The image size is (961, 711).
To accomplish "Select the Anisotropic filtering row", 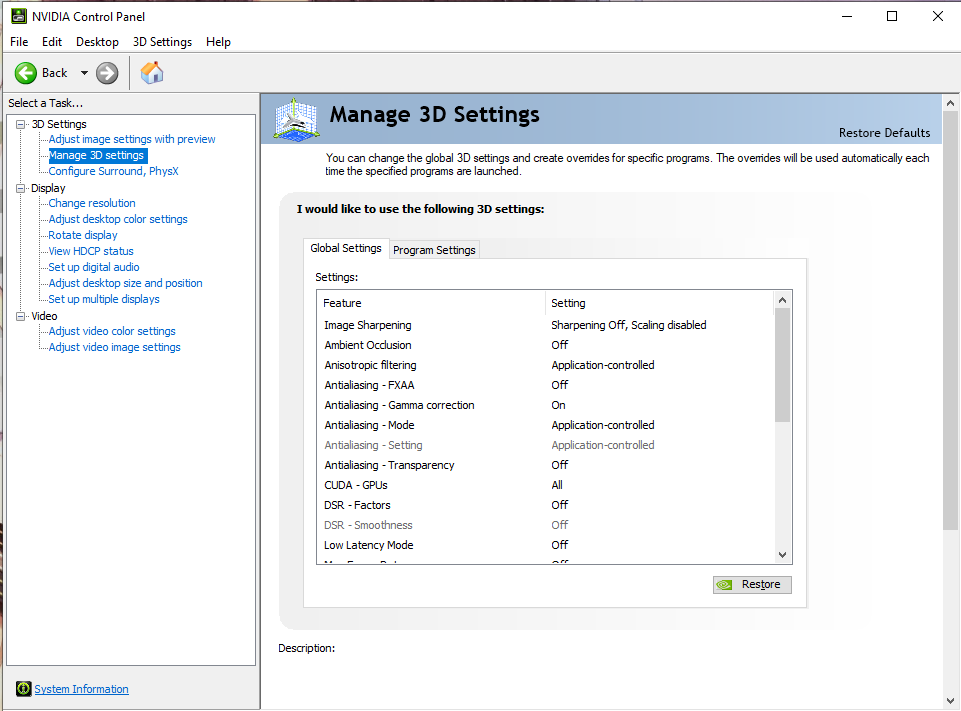I will tap(545, 365).
